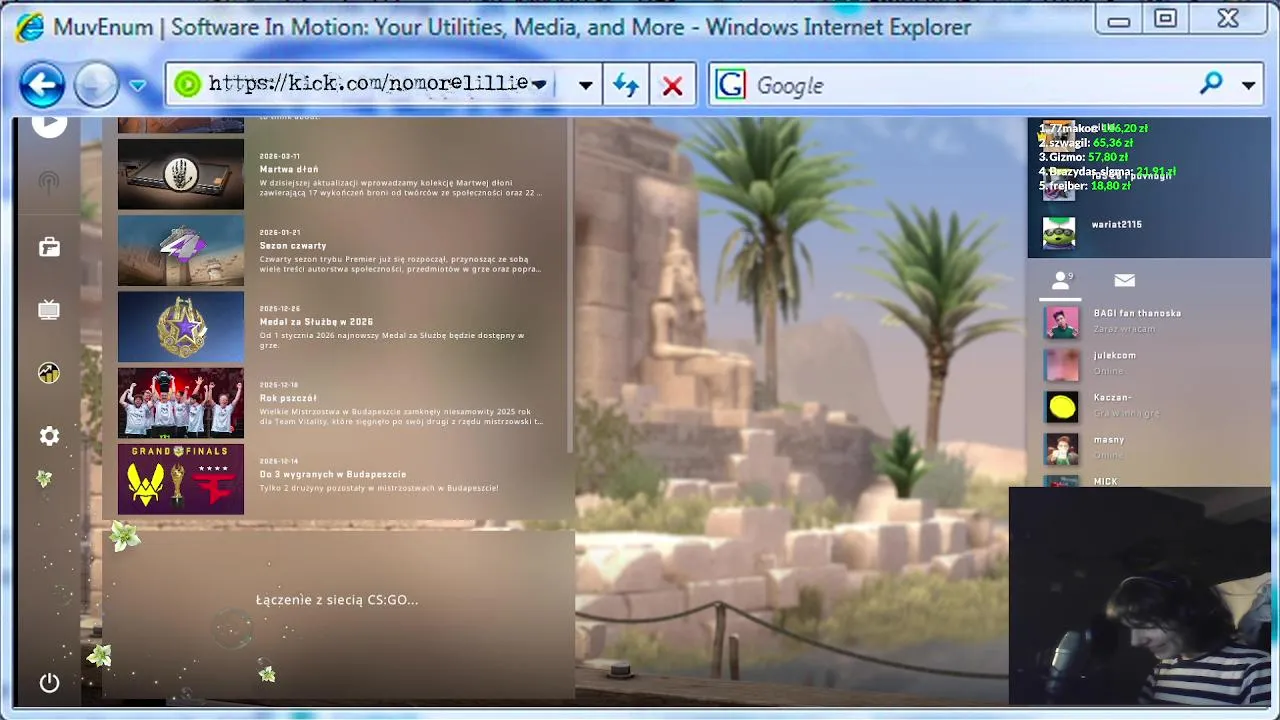Open the Grand Finals news thumbnail
The height and width of the screenshot is (720, 1280).
(x=181, y=479)
